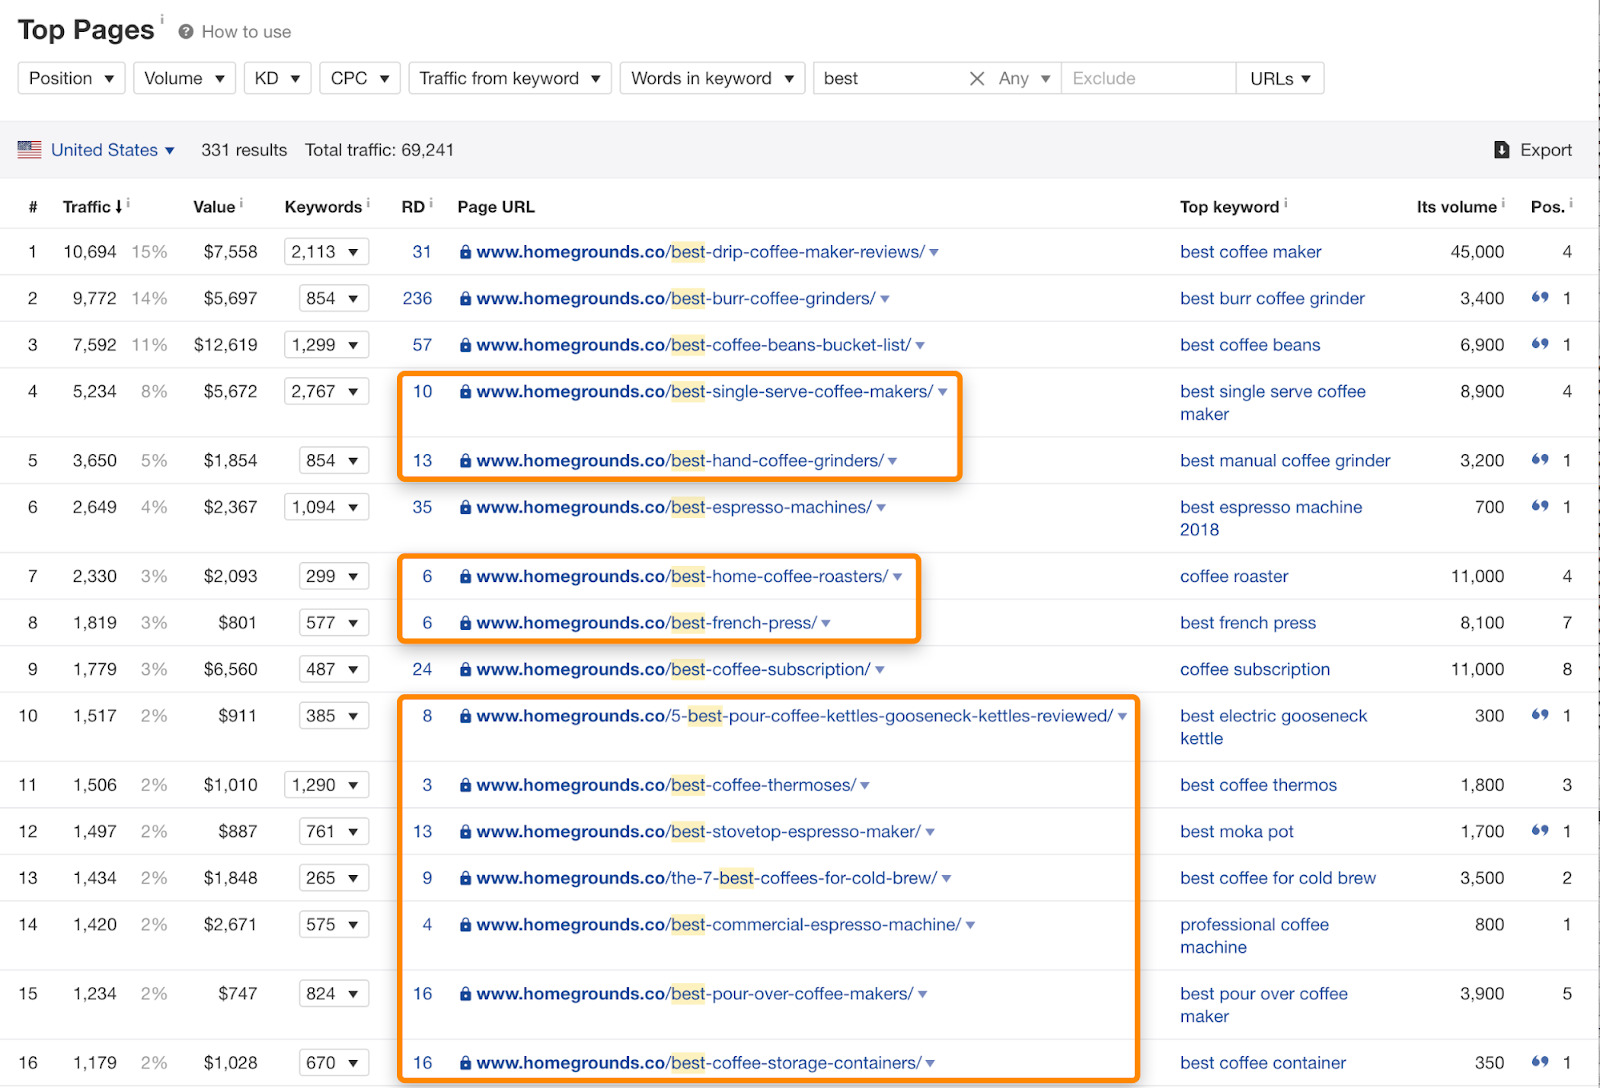Viewport: 1600px width, 1088px height.
Task: Click featured snippet icon for best moka pot
Action: pyautogui.click(x=1540, y=831)
